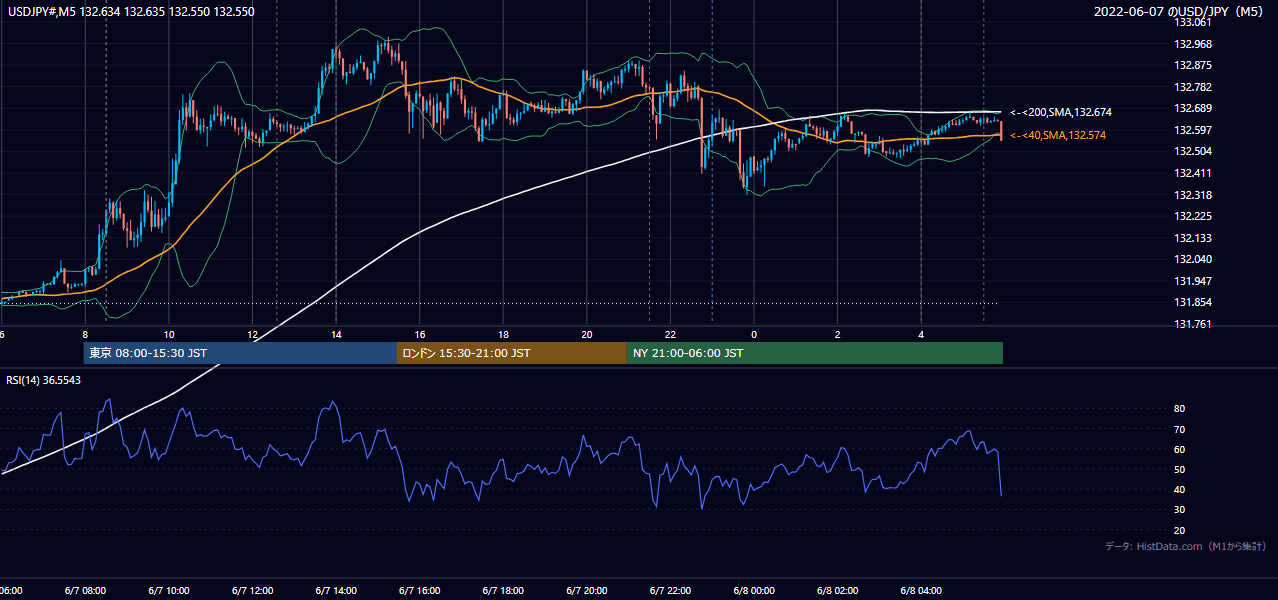This screenshot has height=600, width=1278.
Task: Click bottom date label 6/8 02:00
Action: (837, 590)
